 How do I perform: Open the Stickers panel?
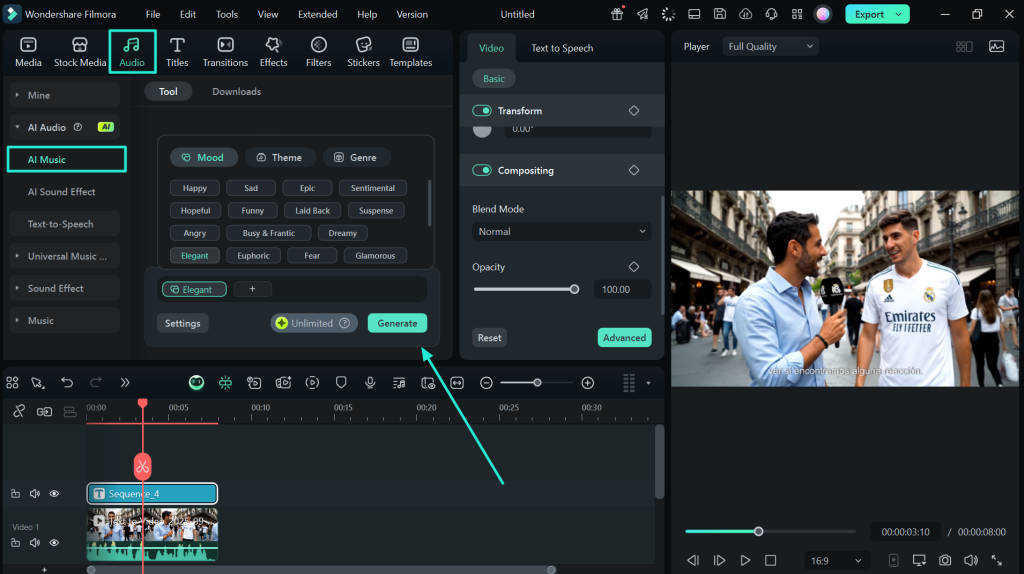(363, 52)
